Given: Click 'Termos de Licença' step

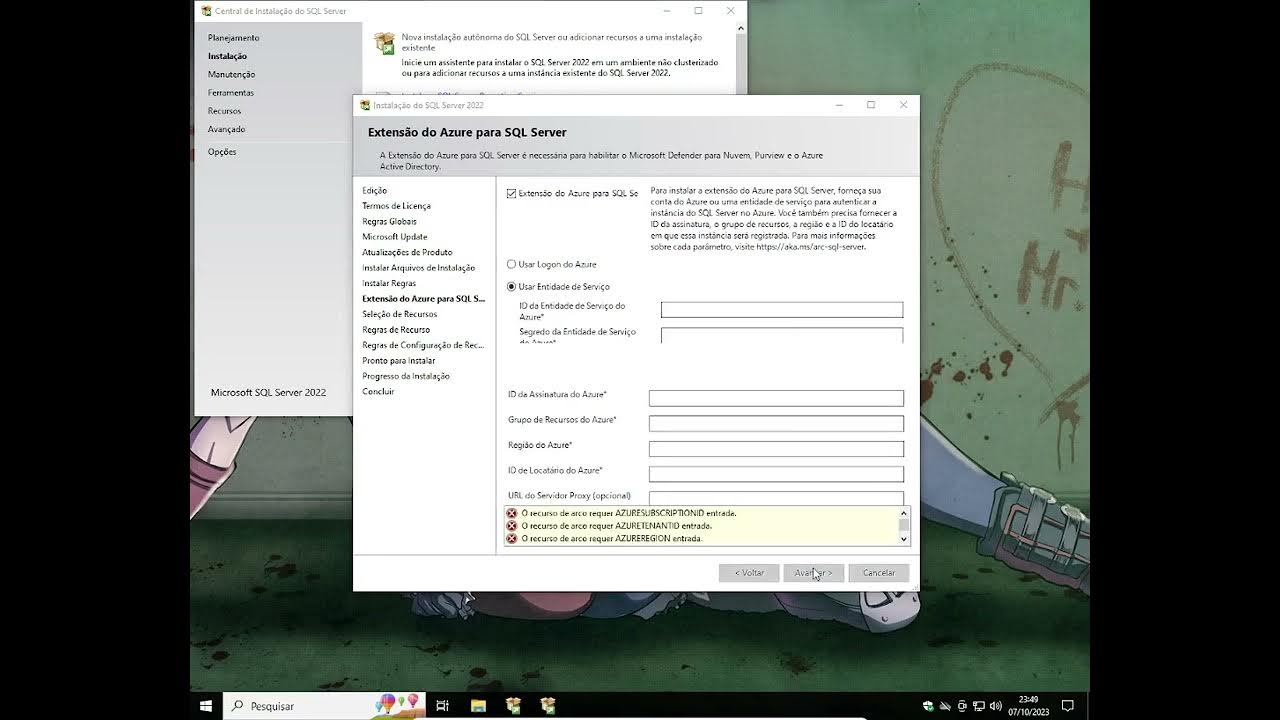Looking at the screenshot, I should coord(396,206).
